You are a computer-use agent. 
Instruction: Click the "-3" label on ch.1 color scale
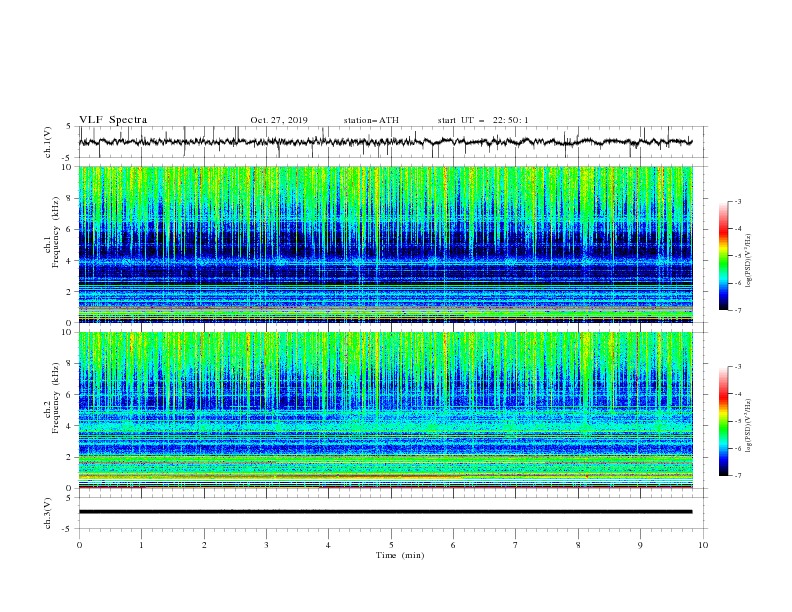coord(737,201)
